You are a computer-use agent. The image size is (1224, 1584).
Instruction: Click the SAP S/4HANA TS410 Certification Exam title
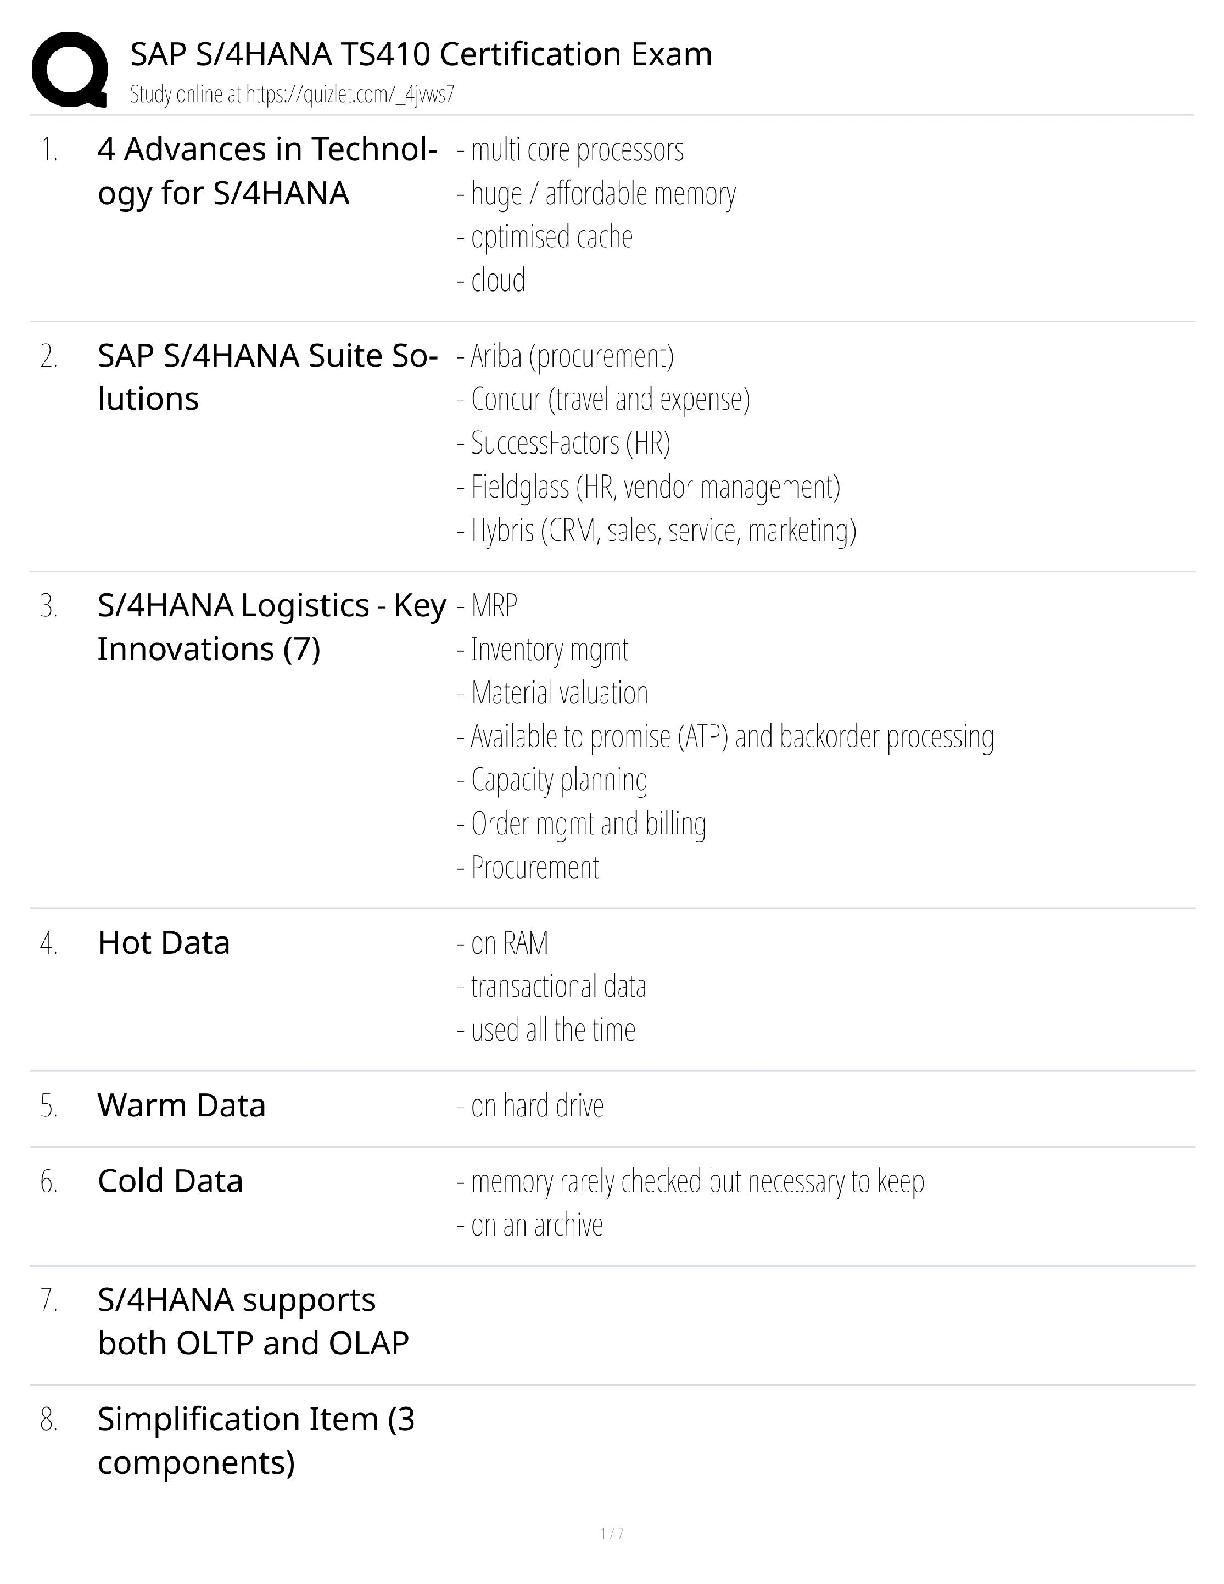[x=421, y=54]
